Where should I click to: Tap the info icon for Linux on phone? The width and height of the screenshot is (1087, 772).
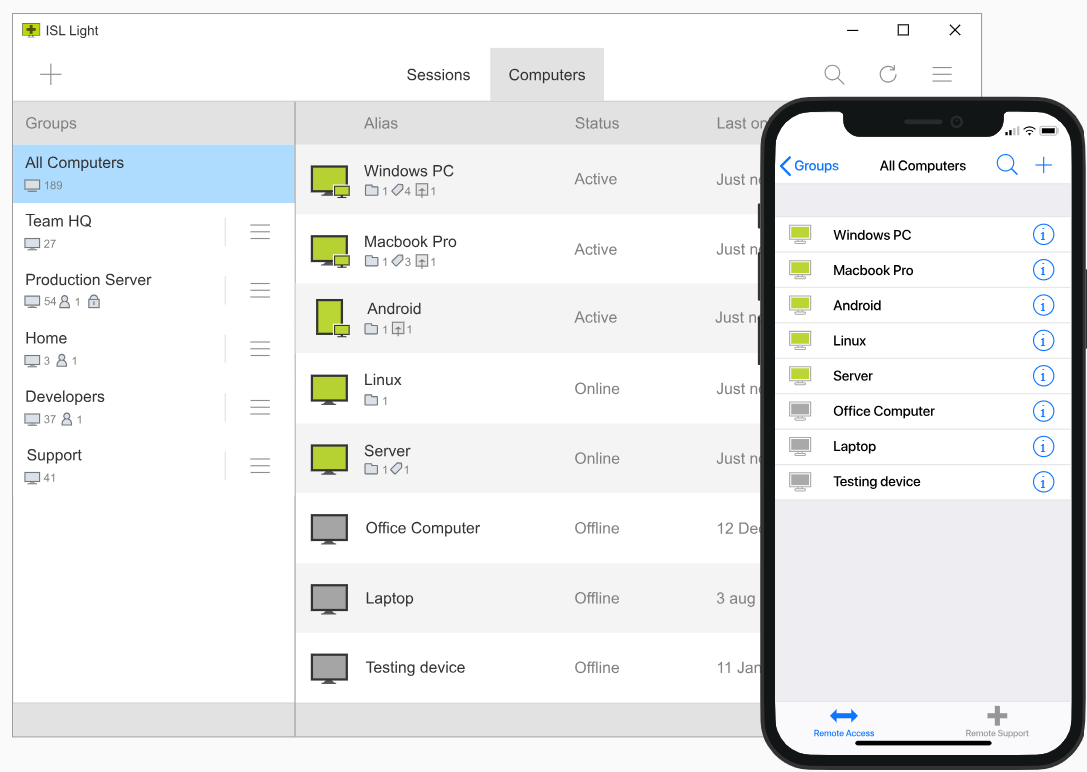[1043, 340]
